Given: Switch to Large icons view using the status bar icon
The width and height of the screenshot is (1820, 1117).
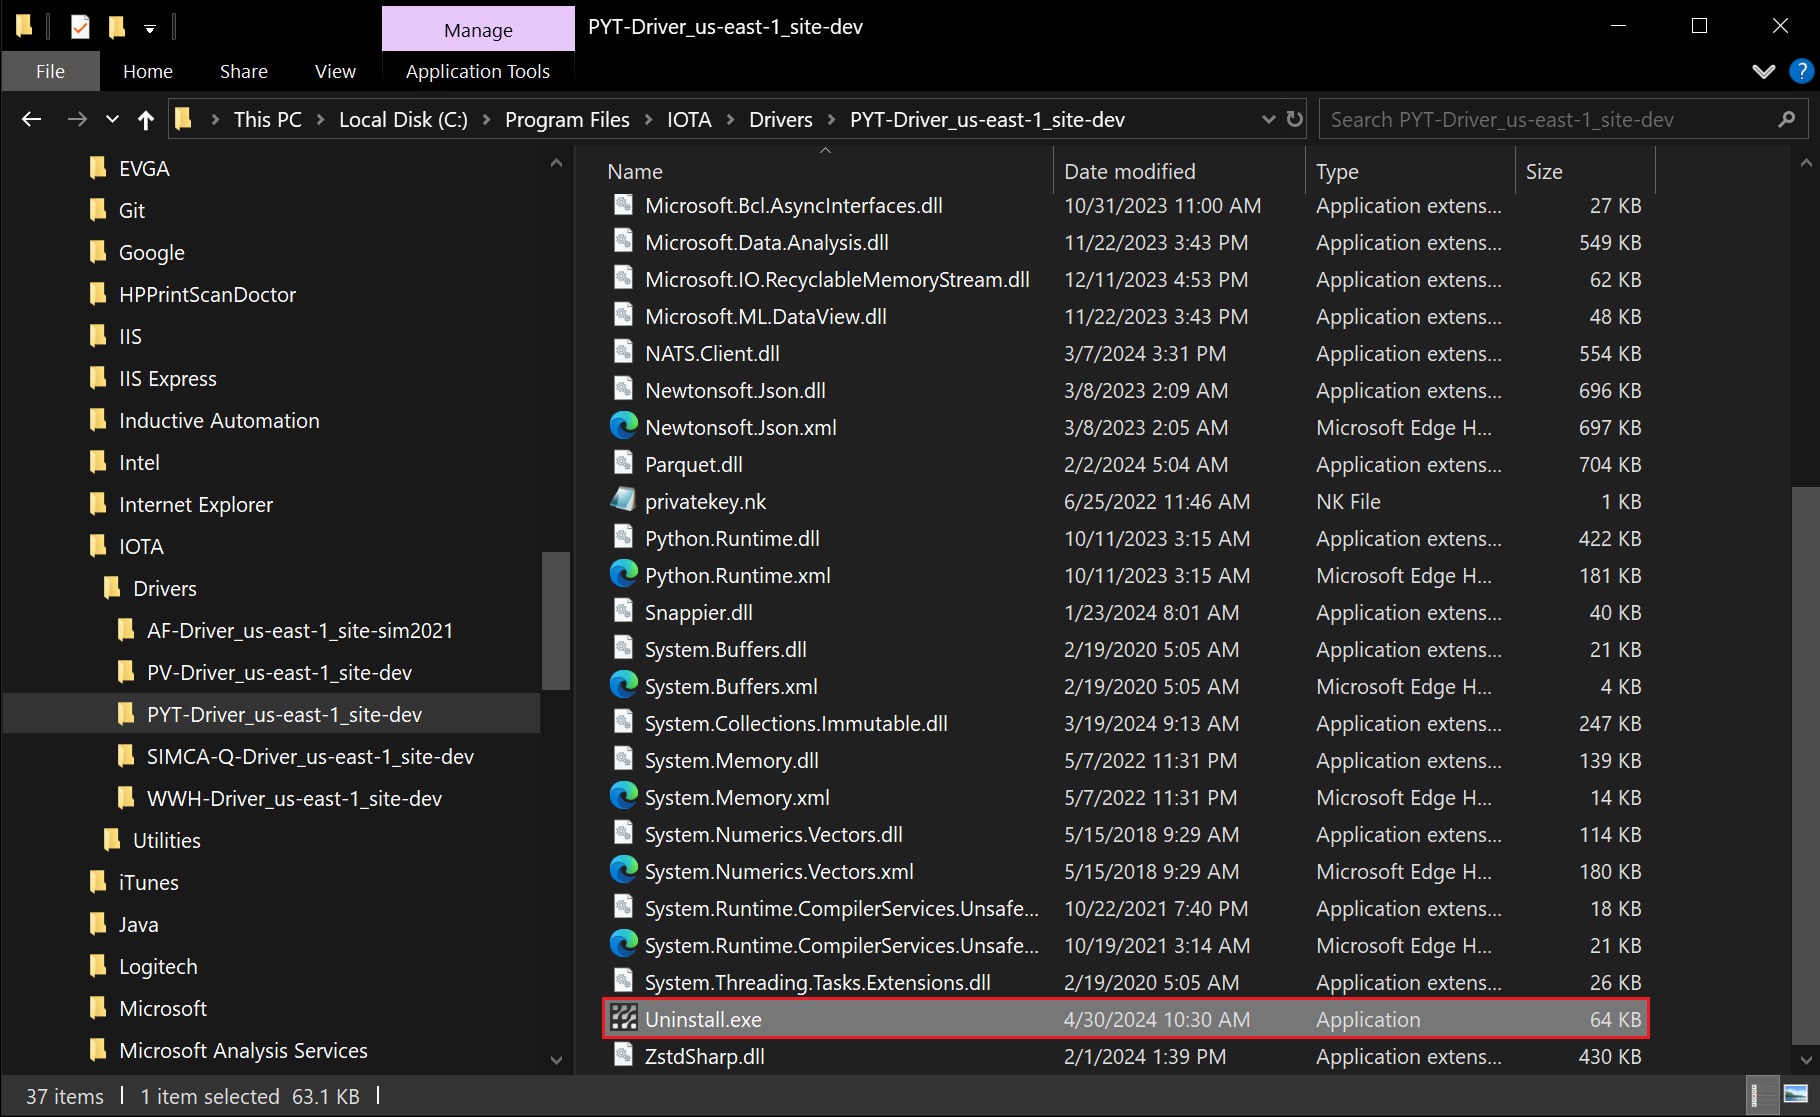Looking at the screenshot, I should (x=1795, y=1095).
